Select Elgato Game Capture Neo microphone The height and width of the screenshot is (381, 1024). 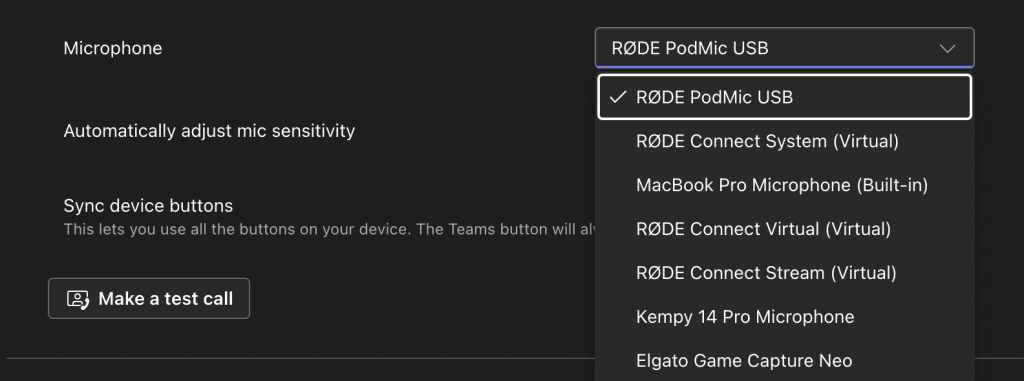(784, 360)
